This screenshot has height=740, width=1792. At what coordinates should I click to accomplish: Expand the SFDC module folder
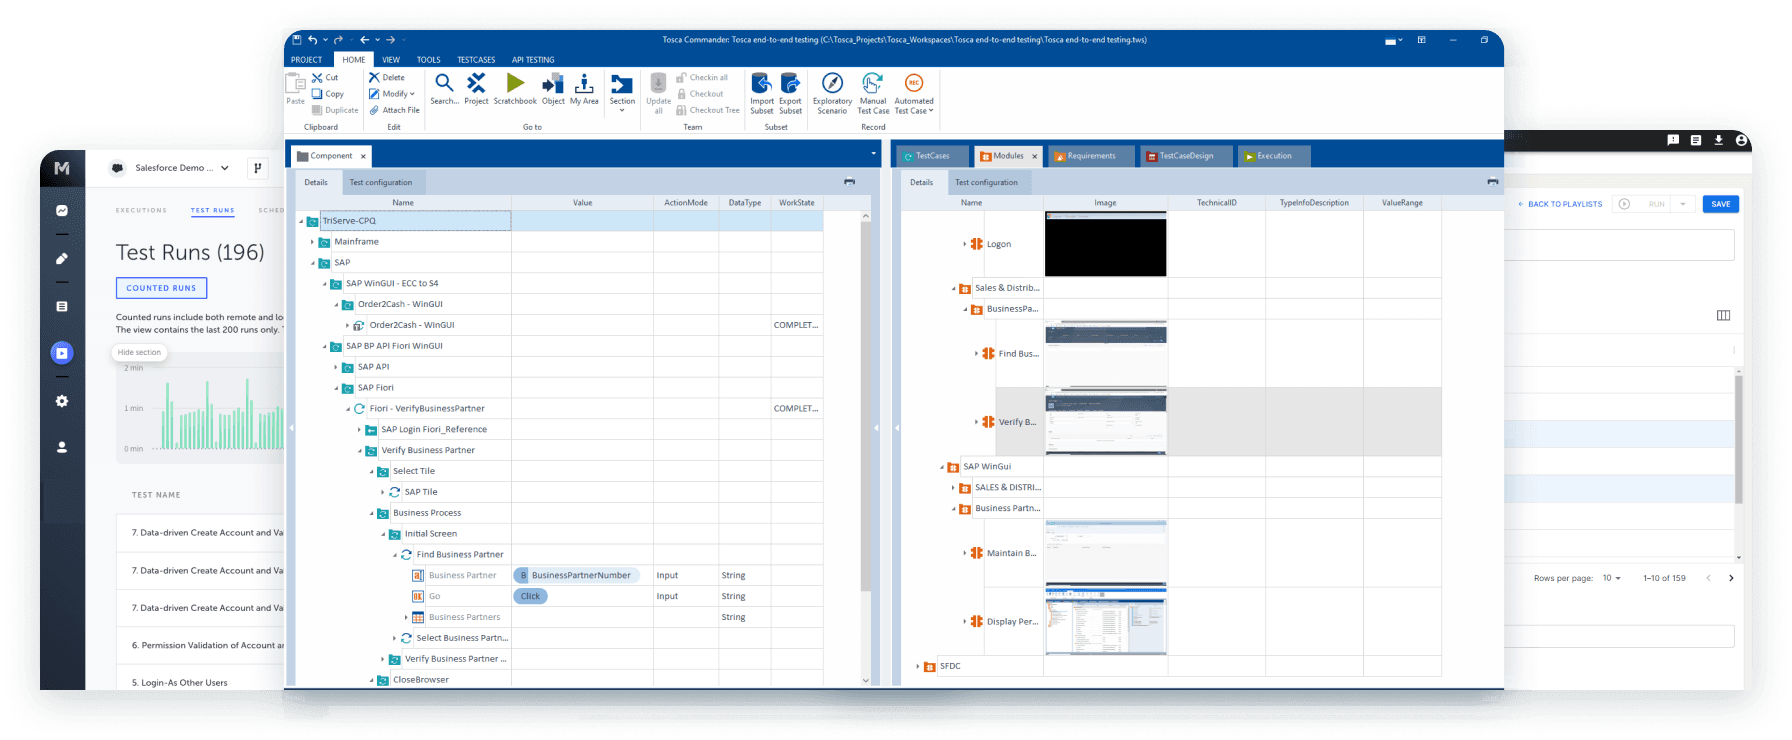point(918,666)
